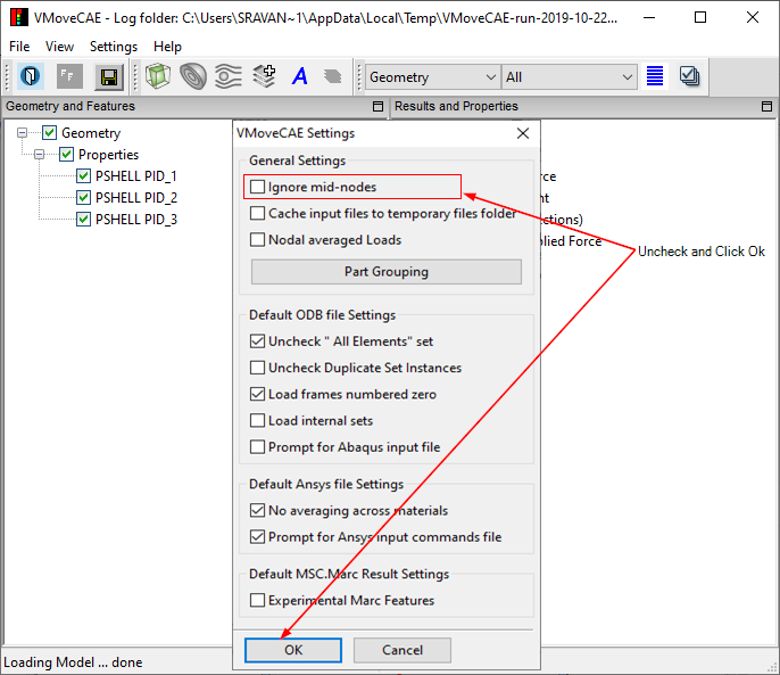The image size is (780, 675).
Task: Open the All dropdown in toolbar
Action: [x=569, y=77]
